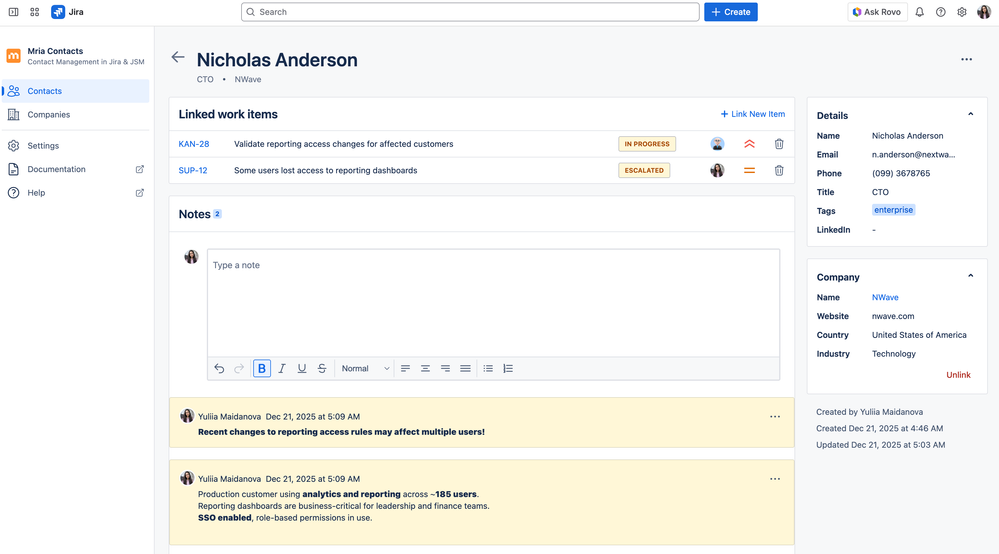
Task: Open options for the first note
Action: click(x=775, y=416)
